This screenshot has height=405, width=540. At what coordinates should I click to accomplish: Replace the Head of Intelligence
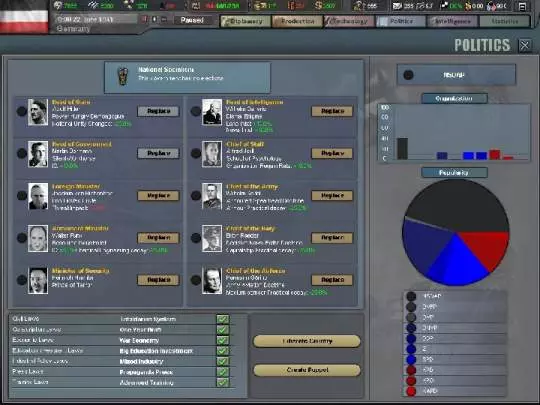pyautogui.click(x=332, y=111)
